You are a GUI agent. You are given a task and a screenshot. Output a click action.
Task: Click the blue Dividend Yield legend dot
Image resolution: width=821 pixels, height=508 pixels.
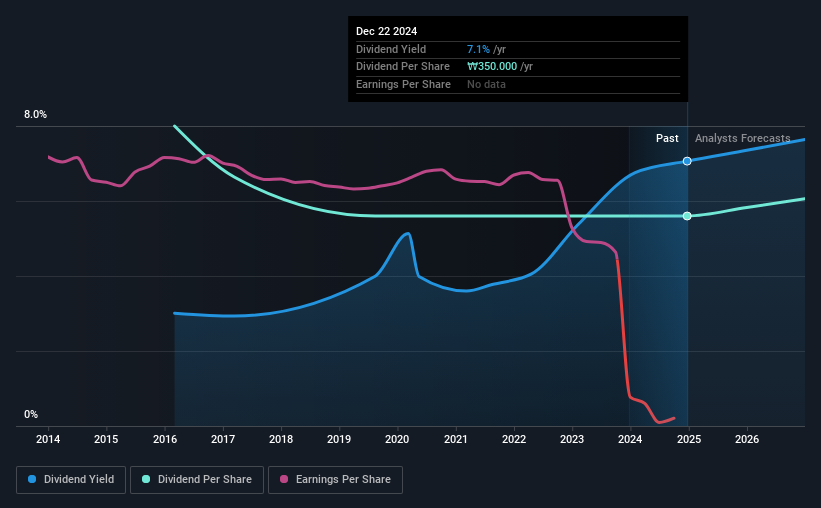click(x=32, y=479)
